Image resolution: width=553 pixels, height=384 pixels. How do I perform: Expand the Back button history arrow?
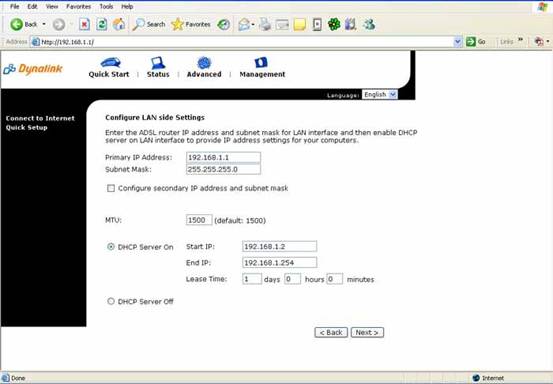pos(44,24)
